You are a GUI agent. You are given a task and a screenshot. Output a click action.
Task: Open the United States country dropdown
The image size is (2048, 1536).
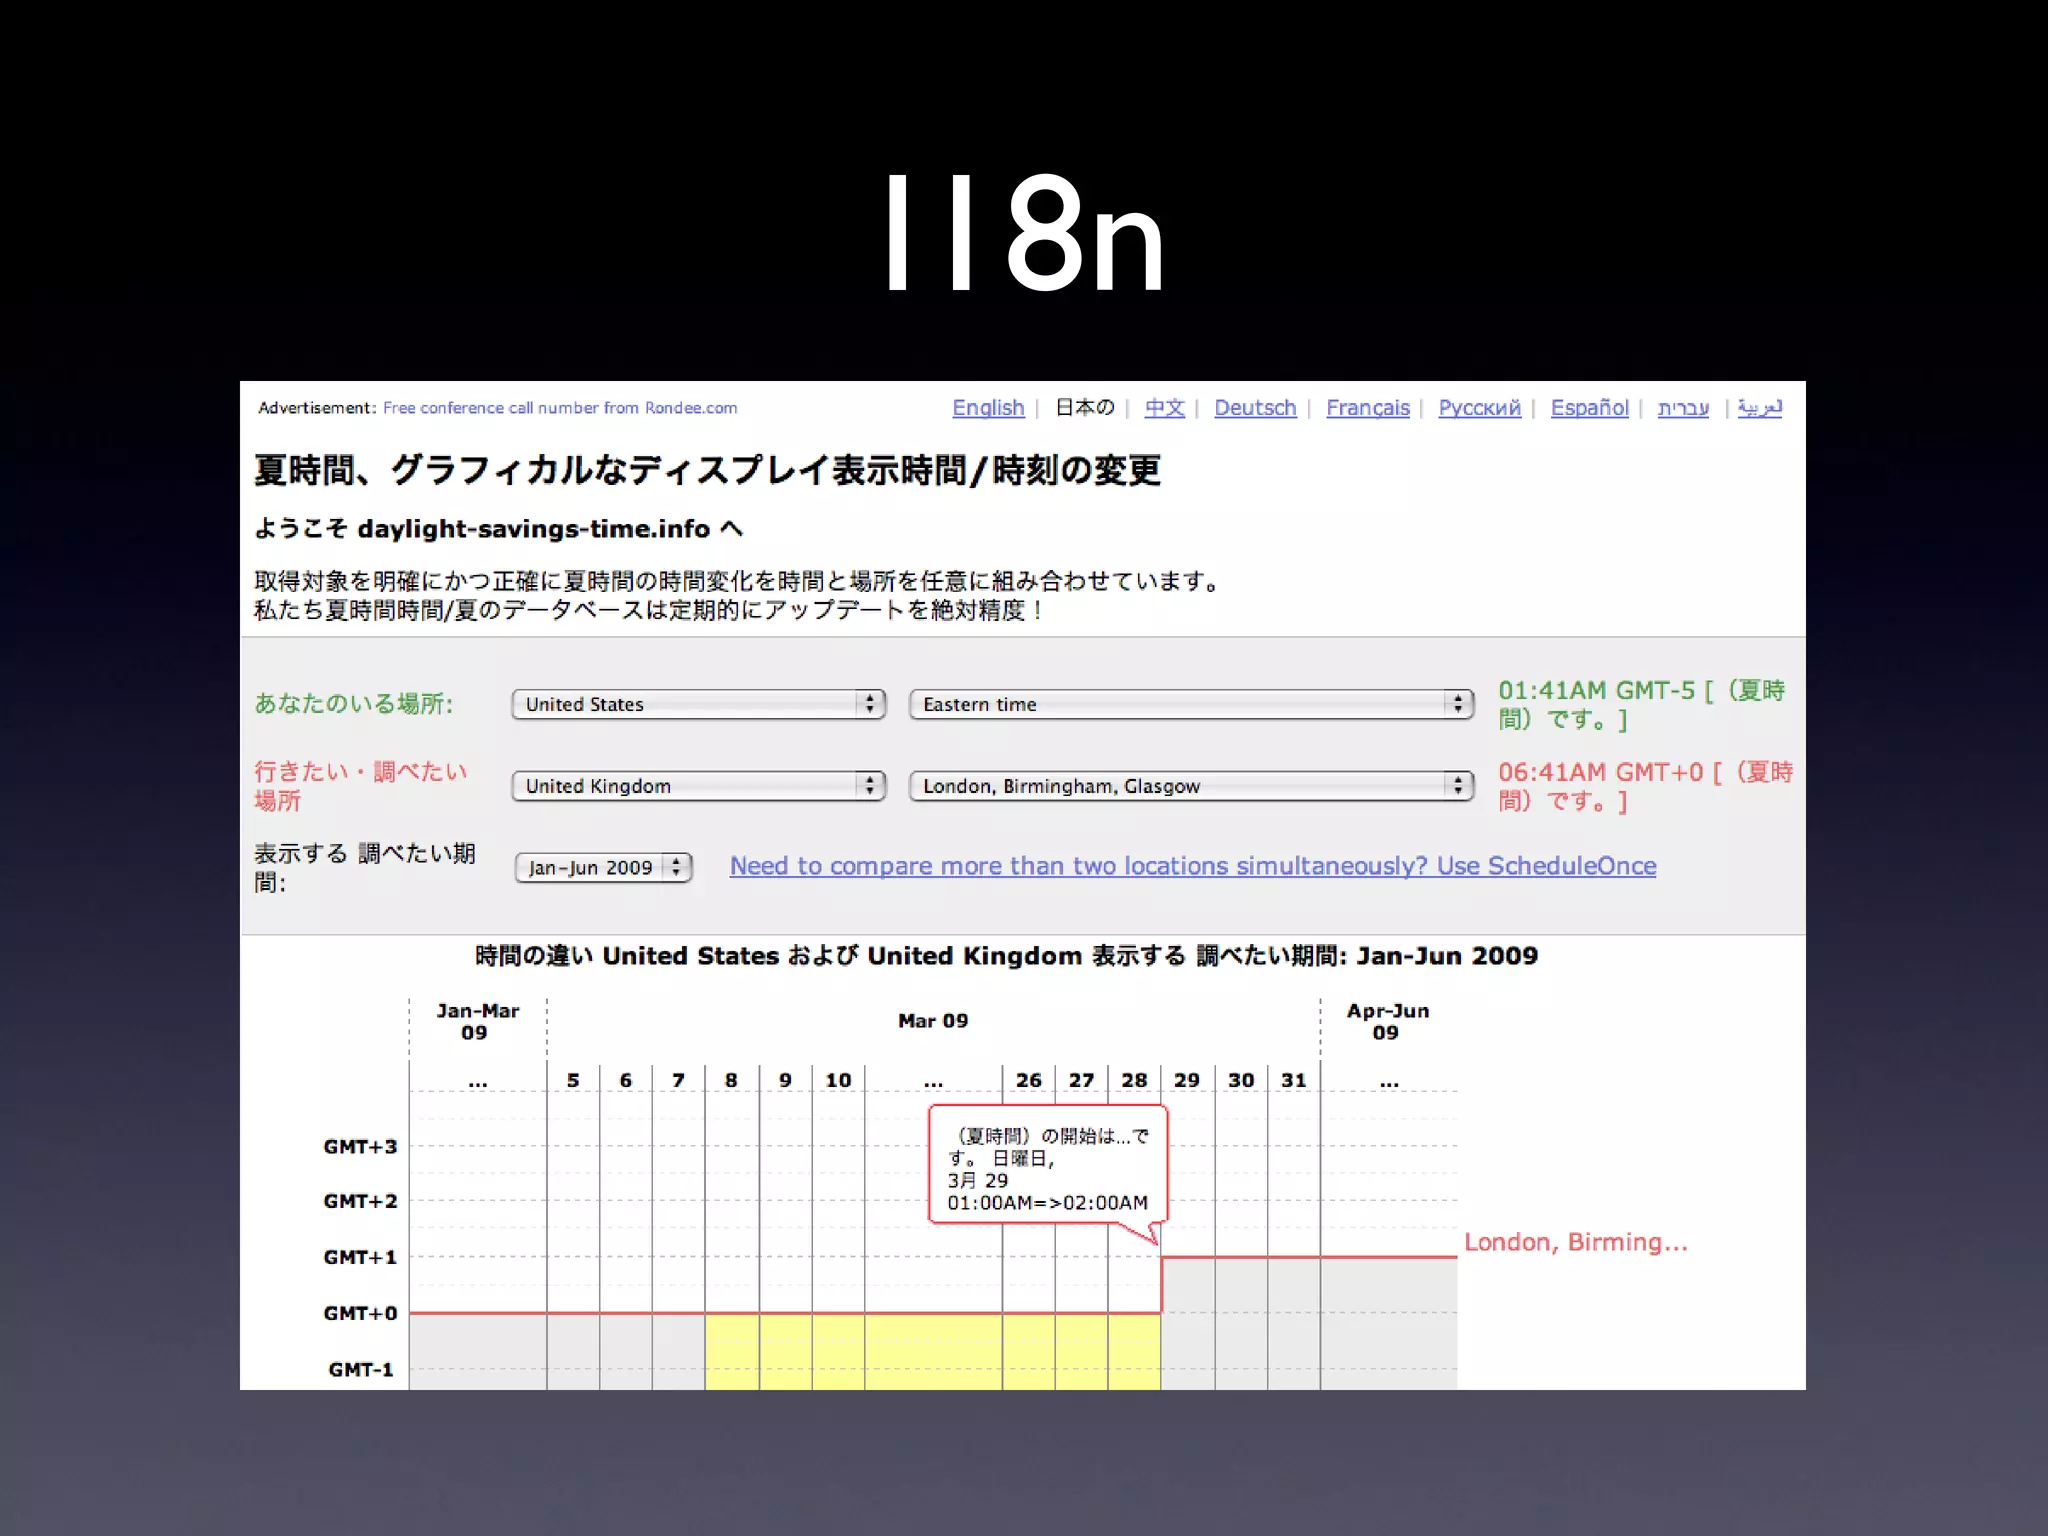[699, 704]
